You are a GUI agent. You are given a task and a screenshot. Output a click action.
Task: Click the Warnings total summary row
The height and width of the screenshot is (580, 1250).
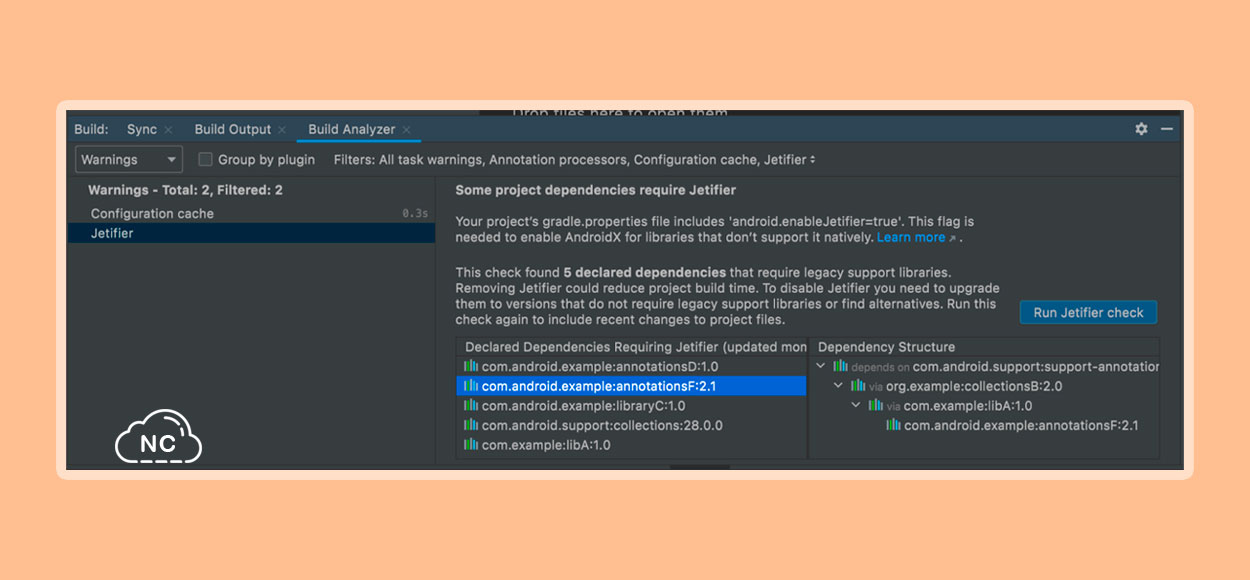click(185, 190)
